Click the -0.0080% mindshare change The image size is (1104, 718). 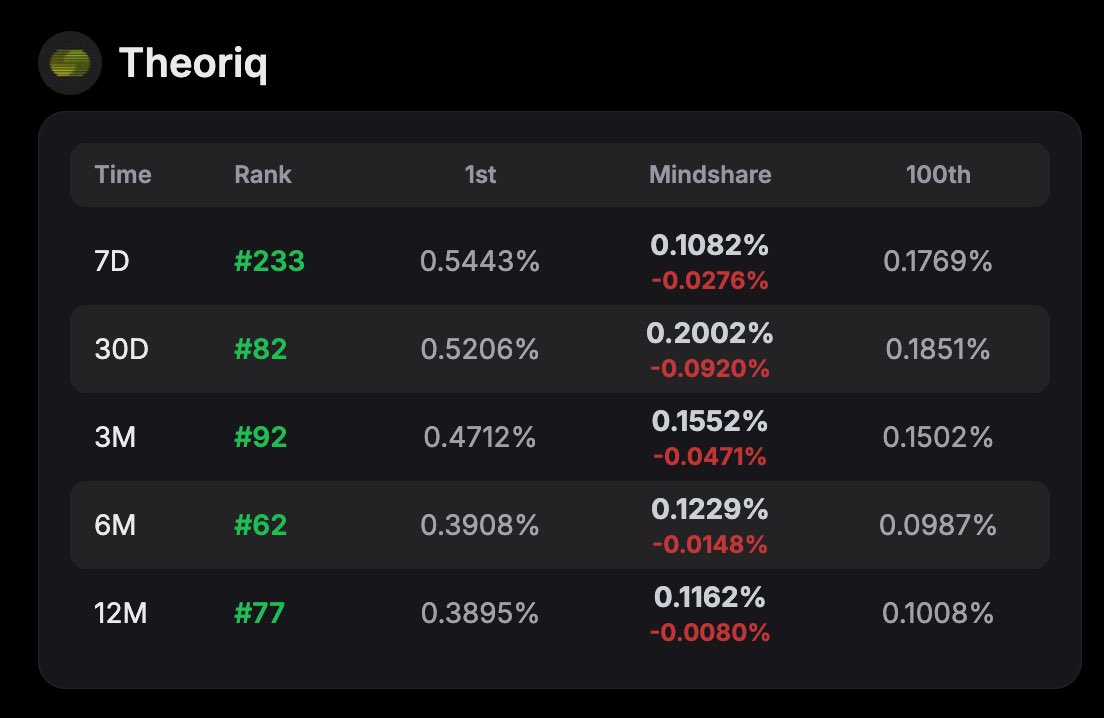tap(710, 632)
